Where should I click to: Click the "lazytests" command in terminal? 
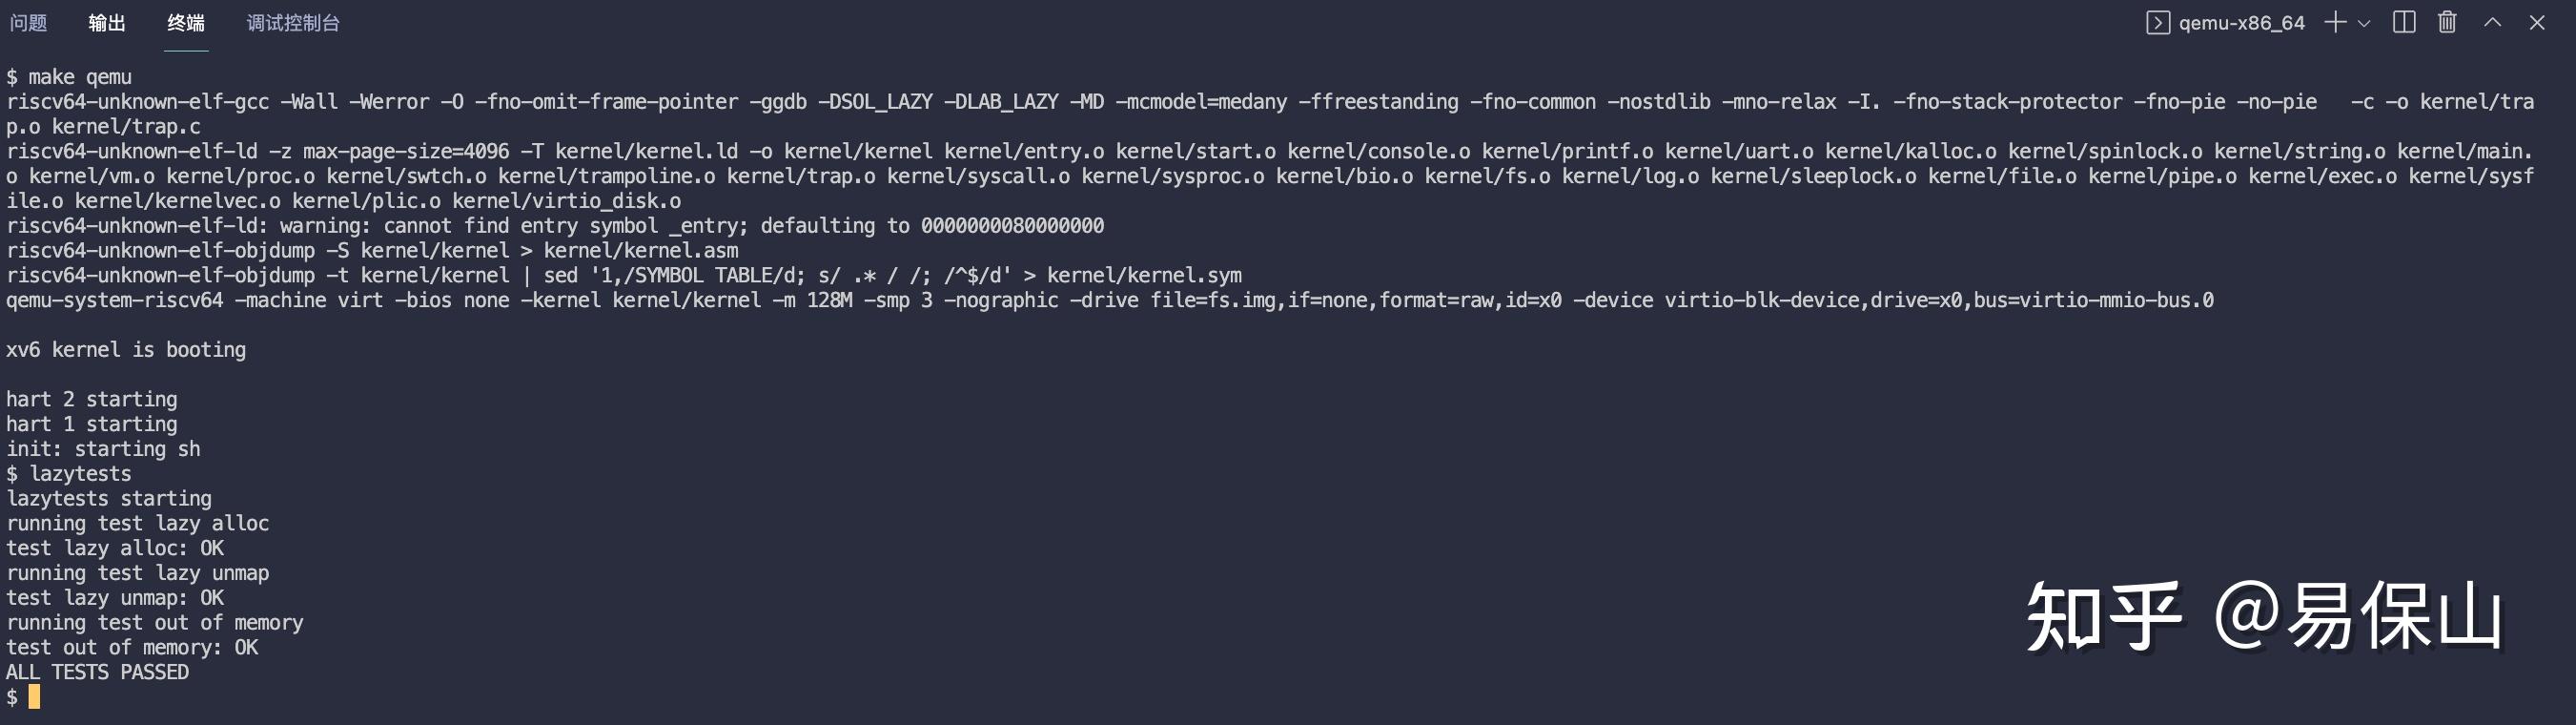coord(80,474)
